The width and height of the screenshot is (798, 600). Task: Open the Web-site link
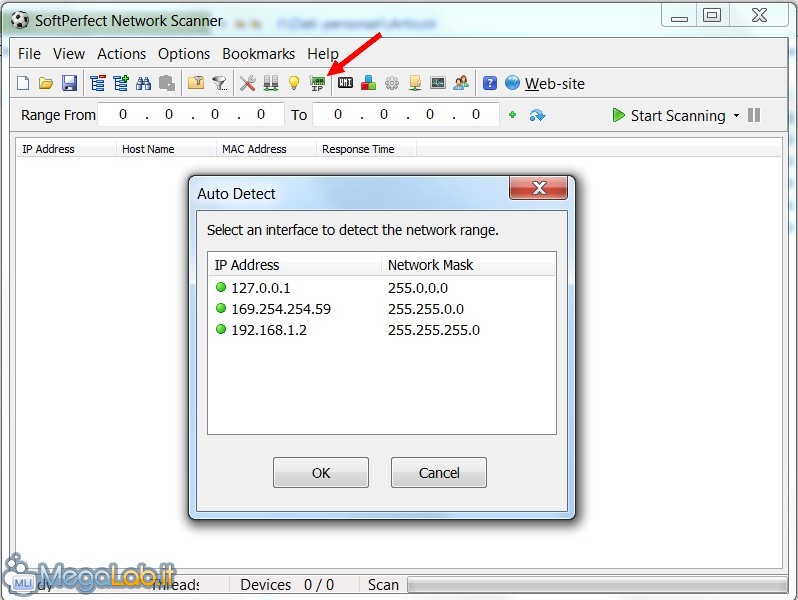click(555, 83)
